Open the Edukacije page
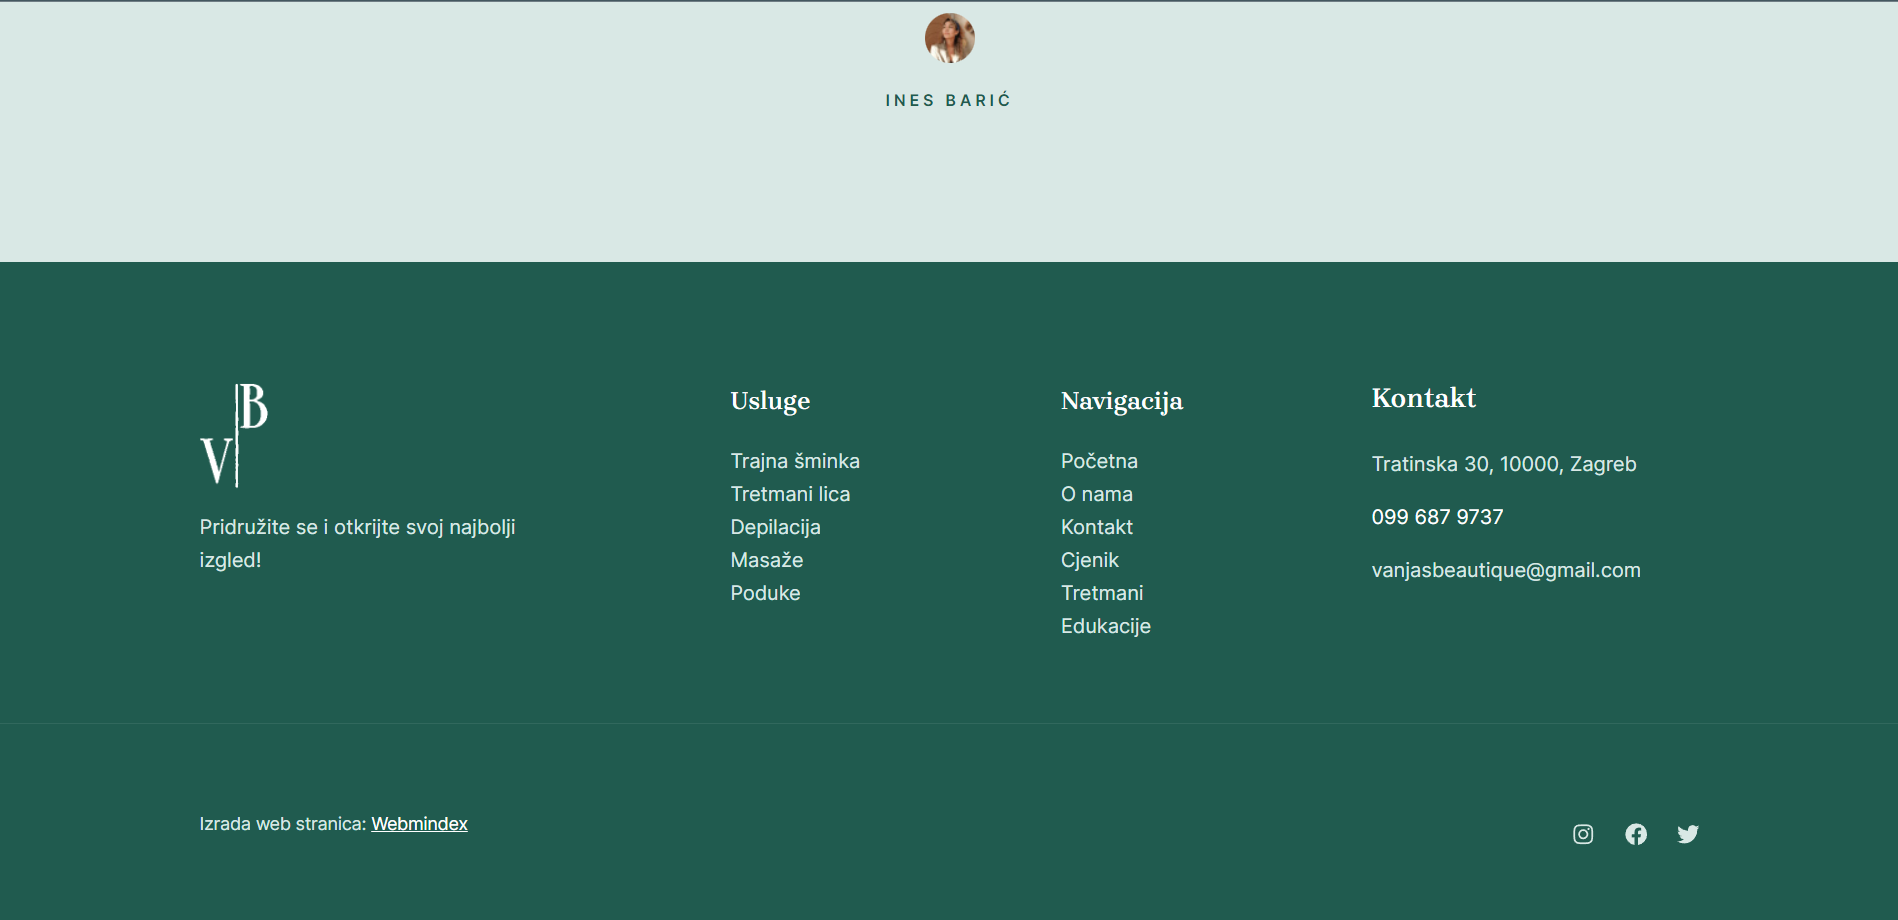This screenshot has height=920, width=1898. point(1105,626)
